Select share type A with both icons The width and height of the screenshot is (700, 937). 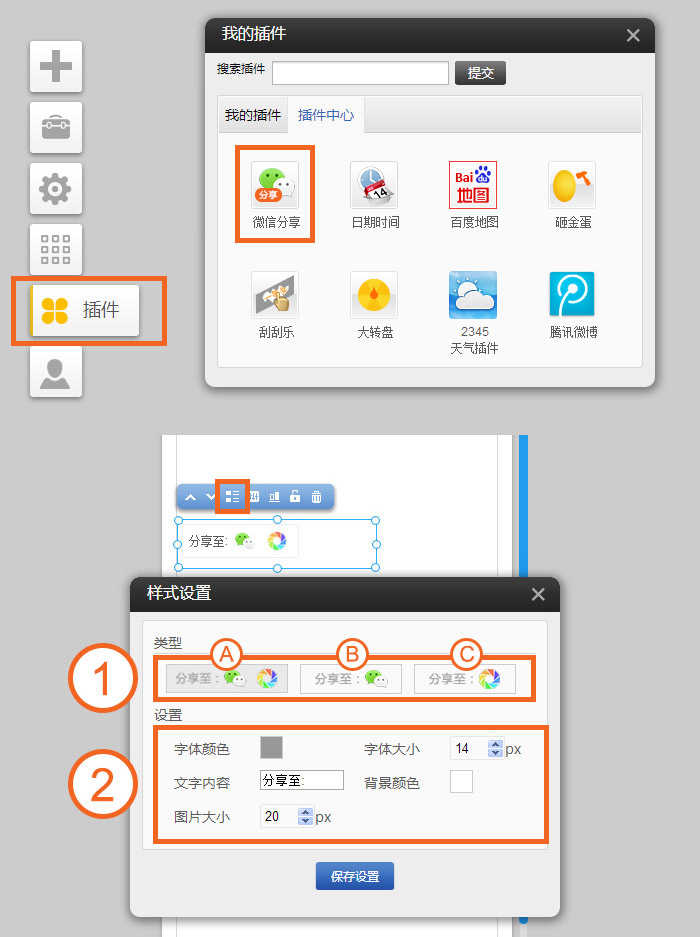[227, 679]
